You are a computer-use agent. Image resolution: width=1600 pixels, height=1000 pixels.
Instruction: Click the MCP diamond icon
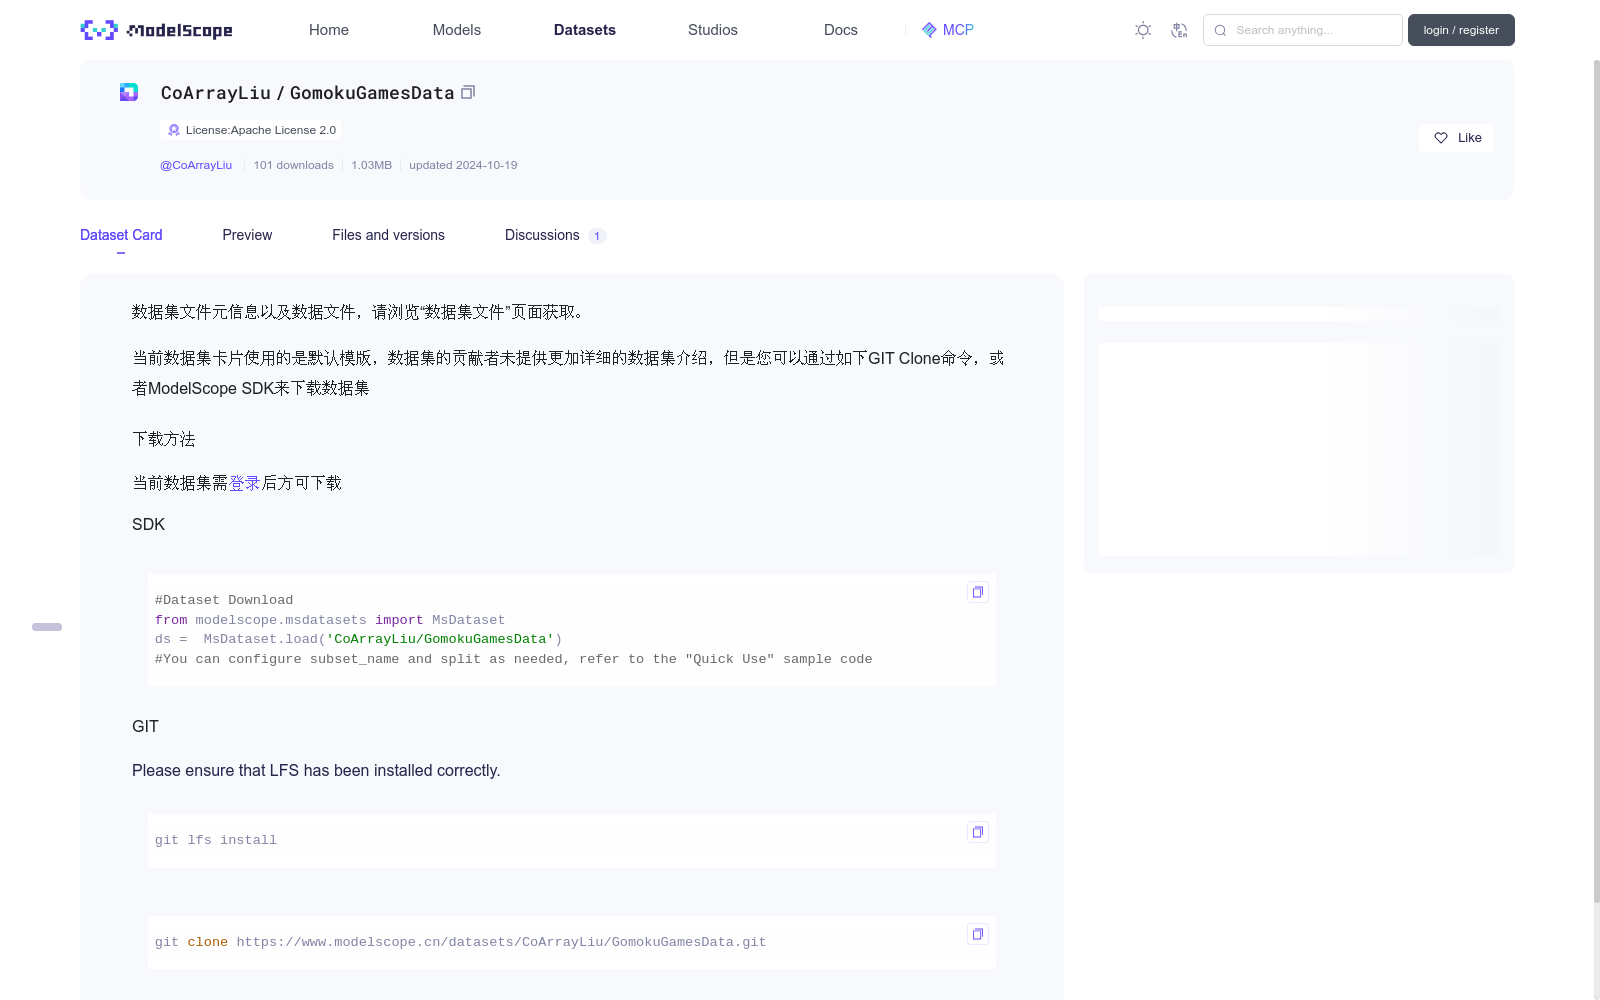pos(929,30)
